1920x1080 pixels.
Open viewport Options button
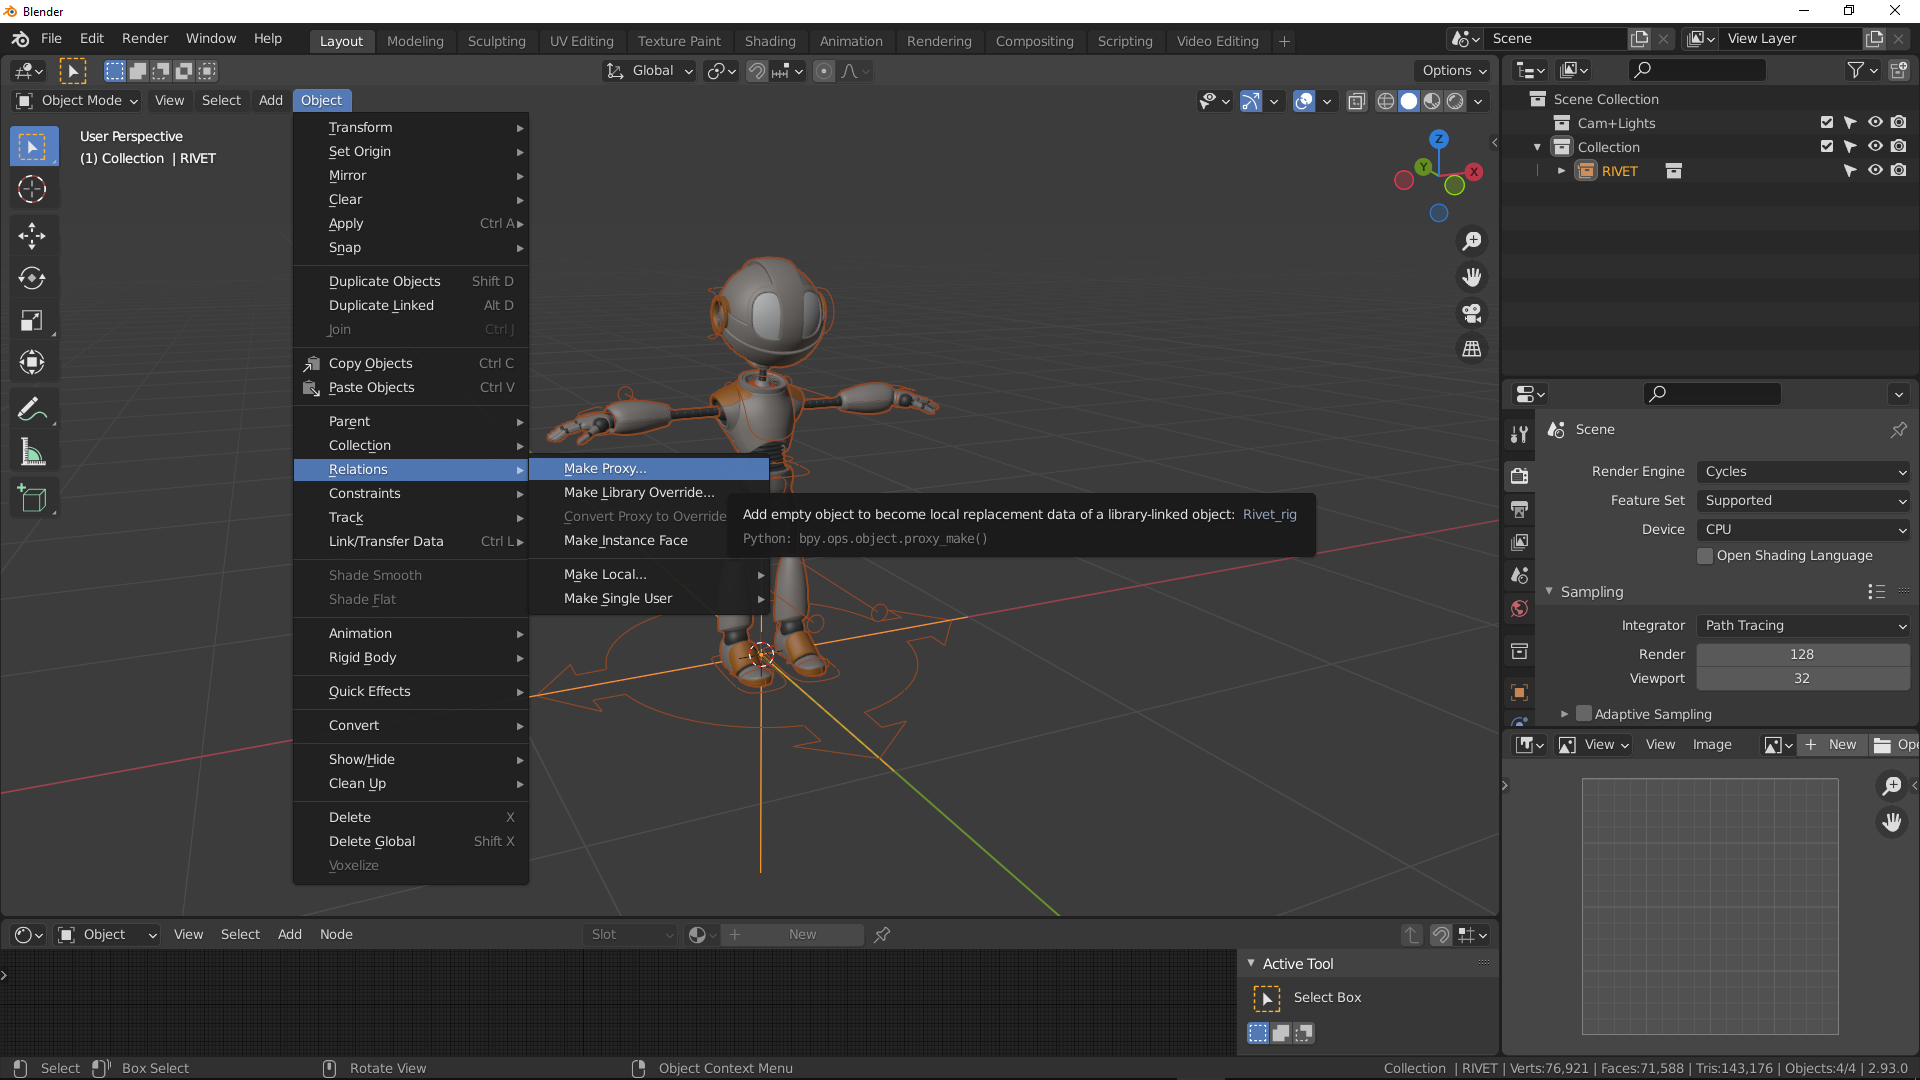(1452, 71)
